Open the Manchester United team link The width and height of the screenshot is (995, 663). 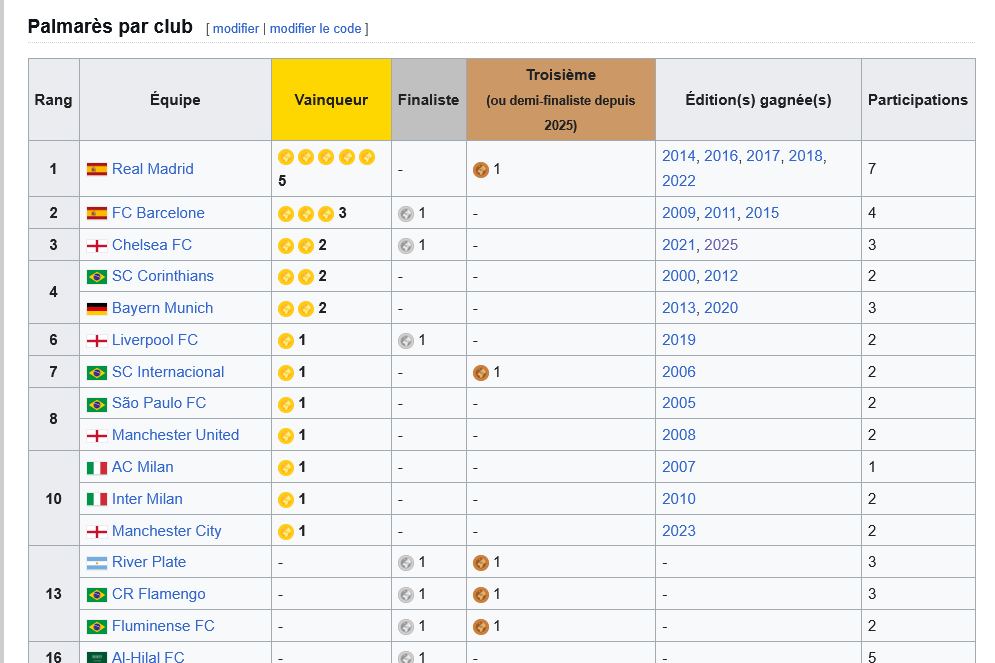click(175, 435)
